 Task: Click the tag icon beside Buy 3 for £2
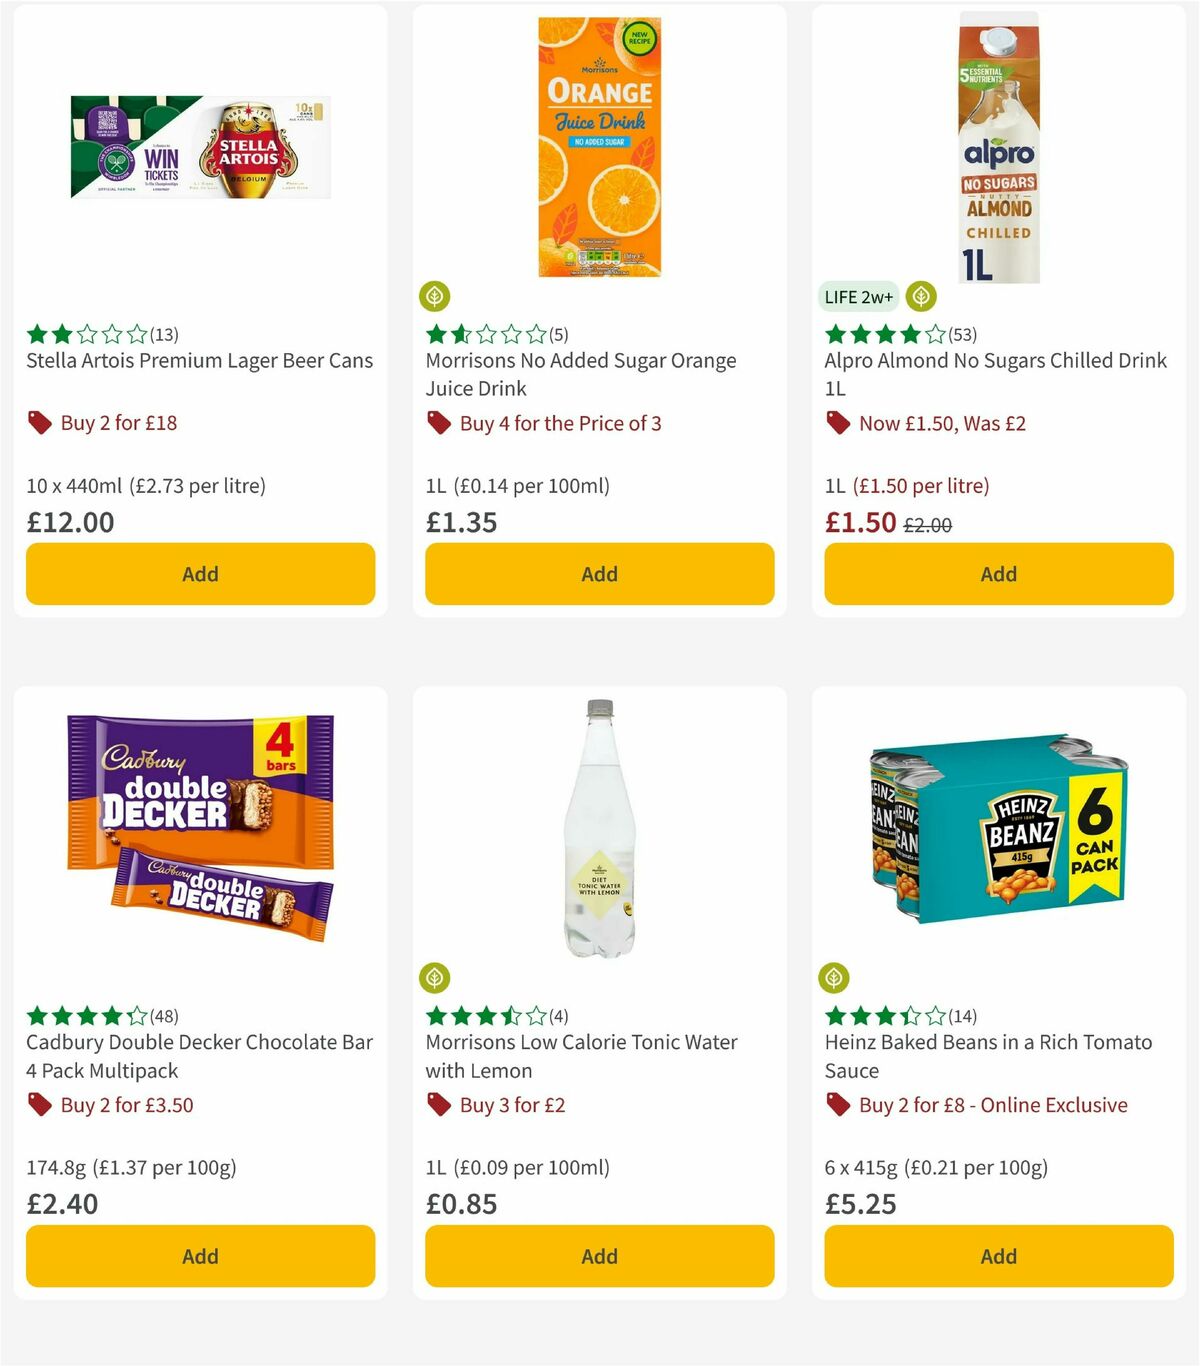(438, 1105)
